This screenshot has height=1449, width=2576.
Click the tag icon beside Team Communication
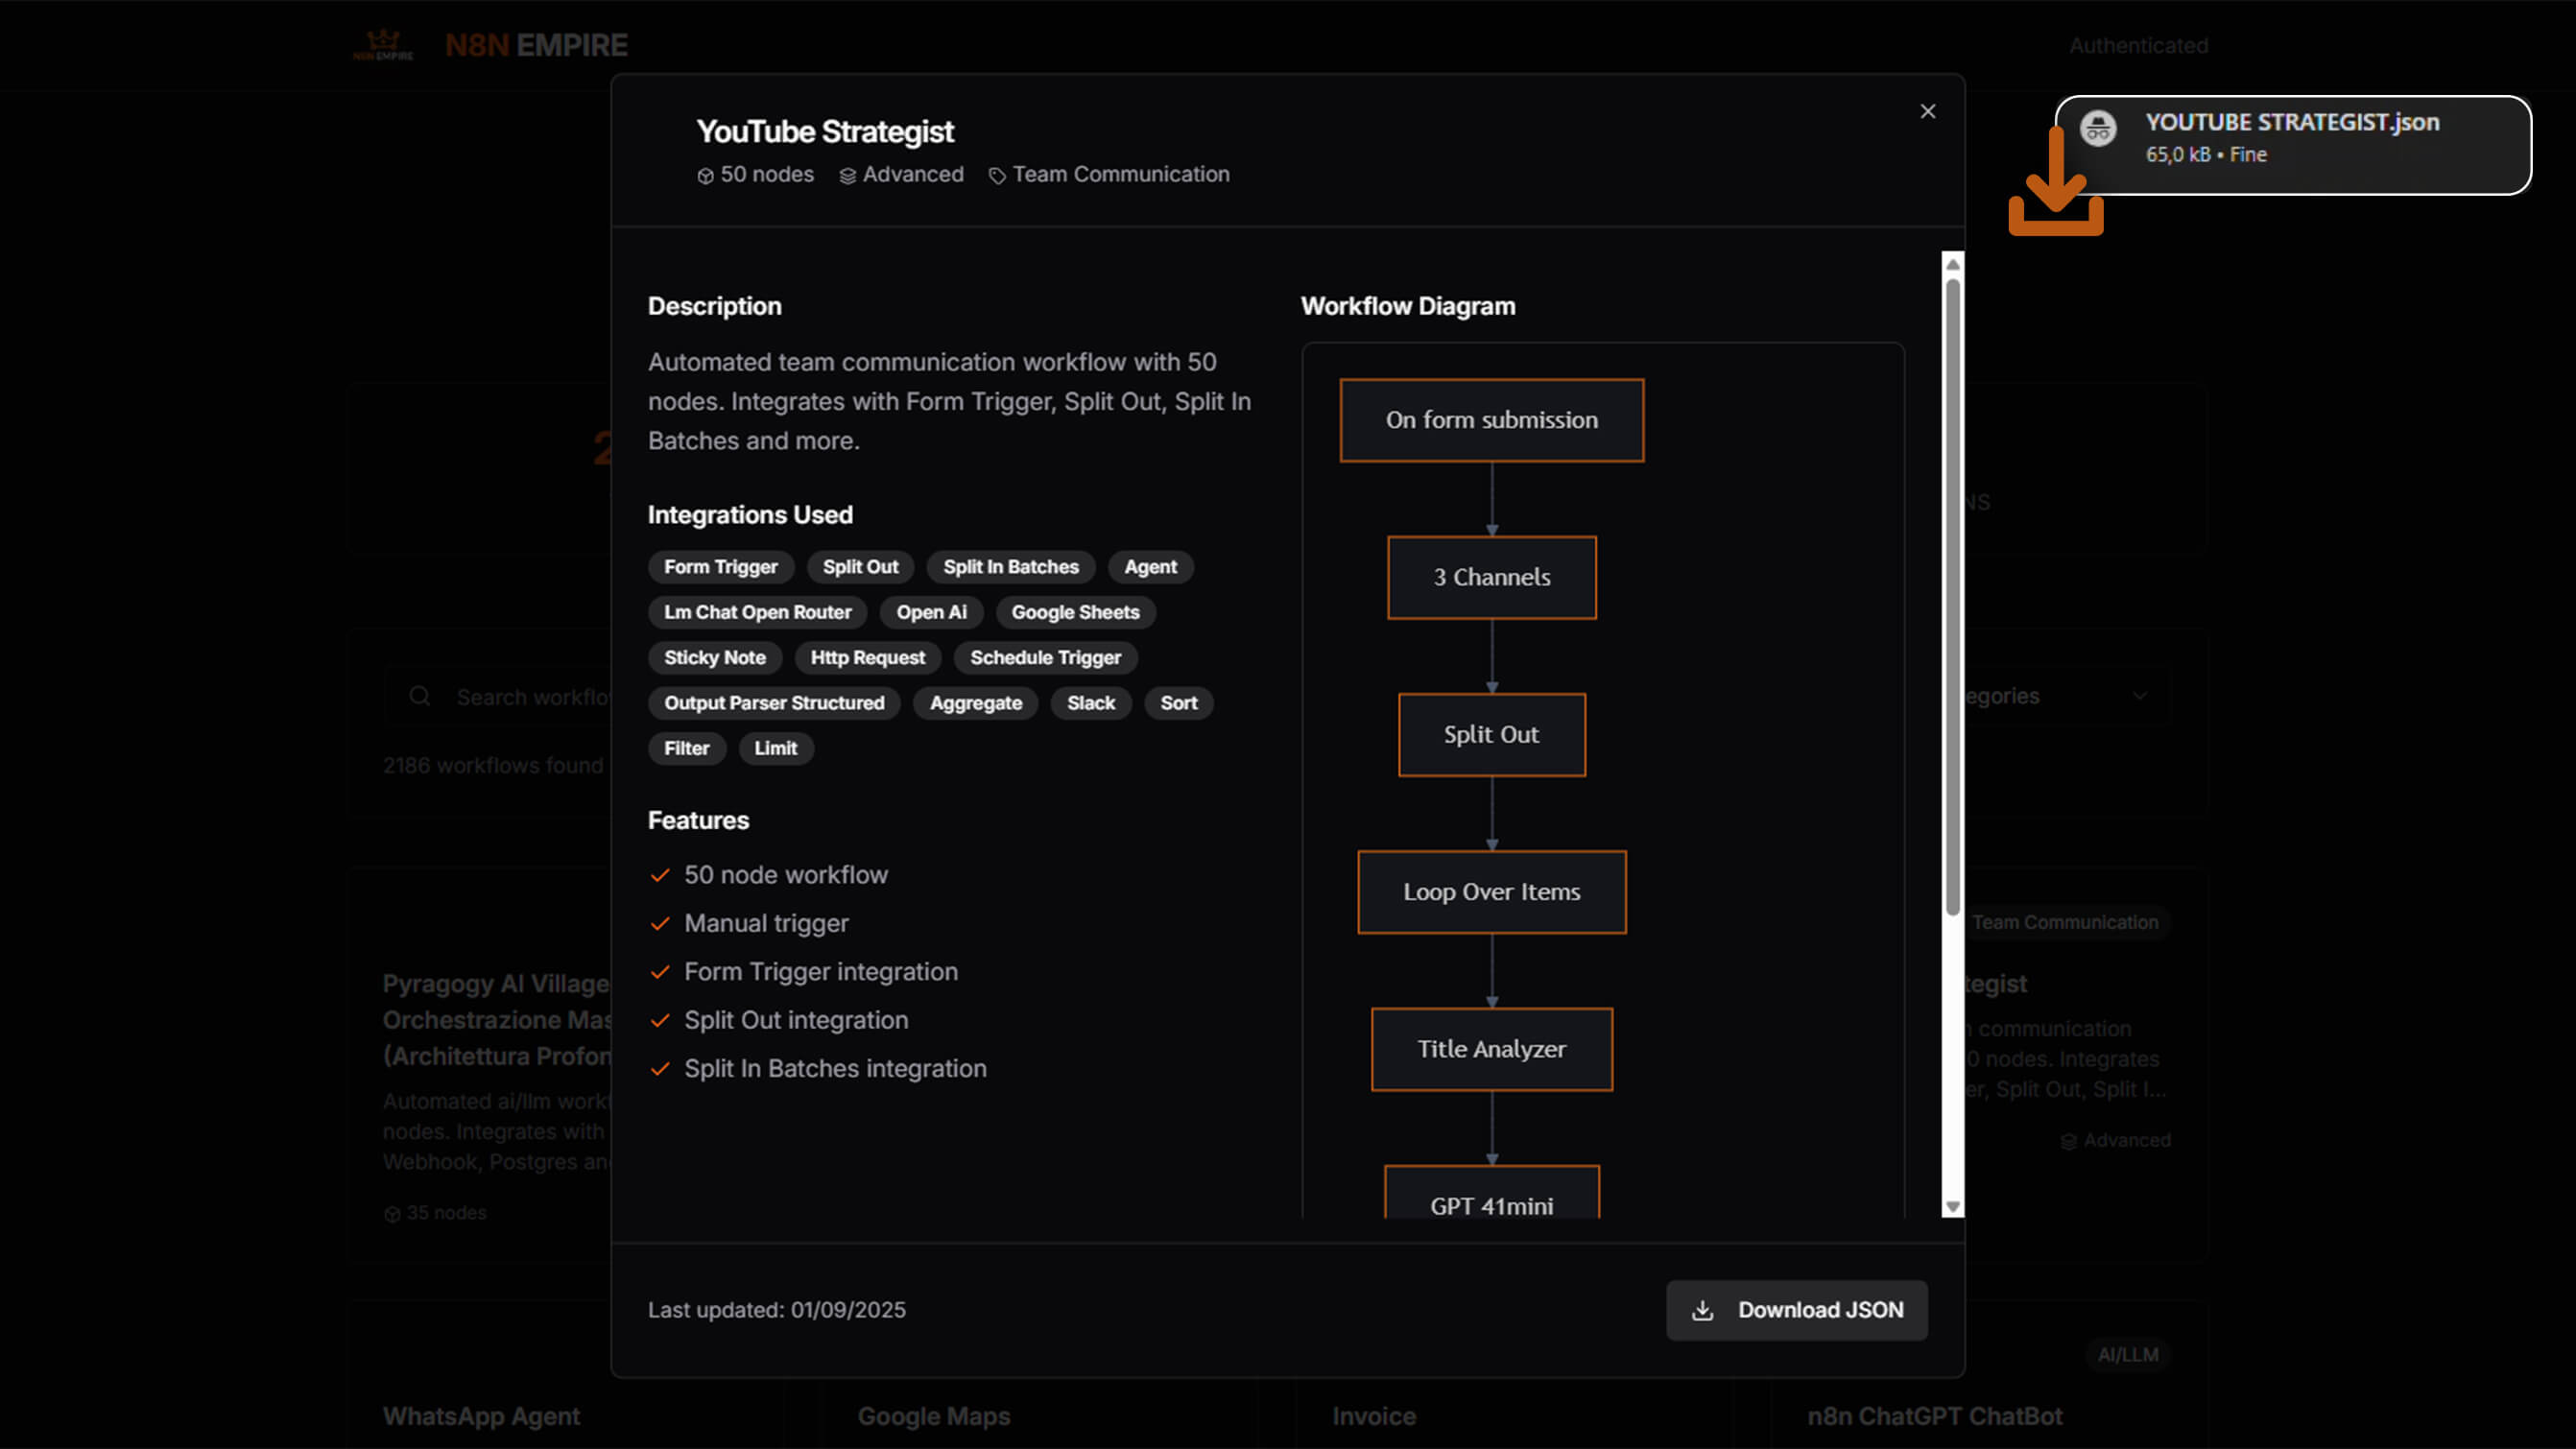[996, 176]
